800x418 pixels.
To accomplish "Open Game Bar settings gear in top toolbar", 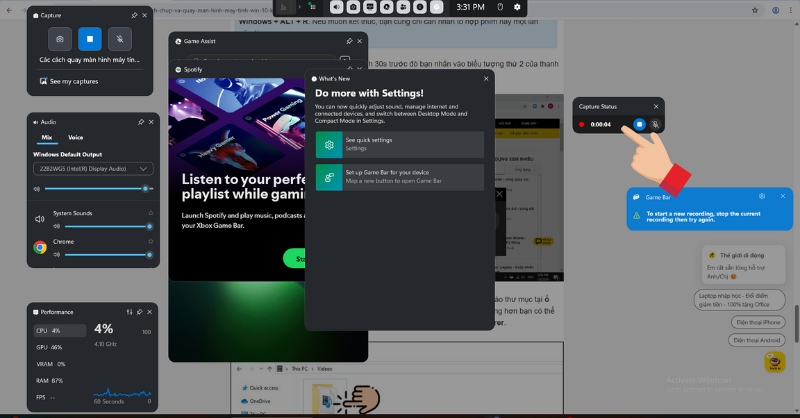I will (517, 7).
